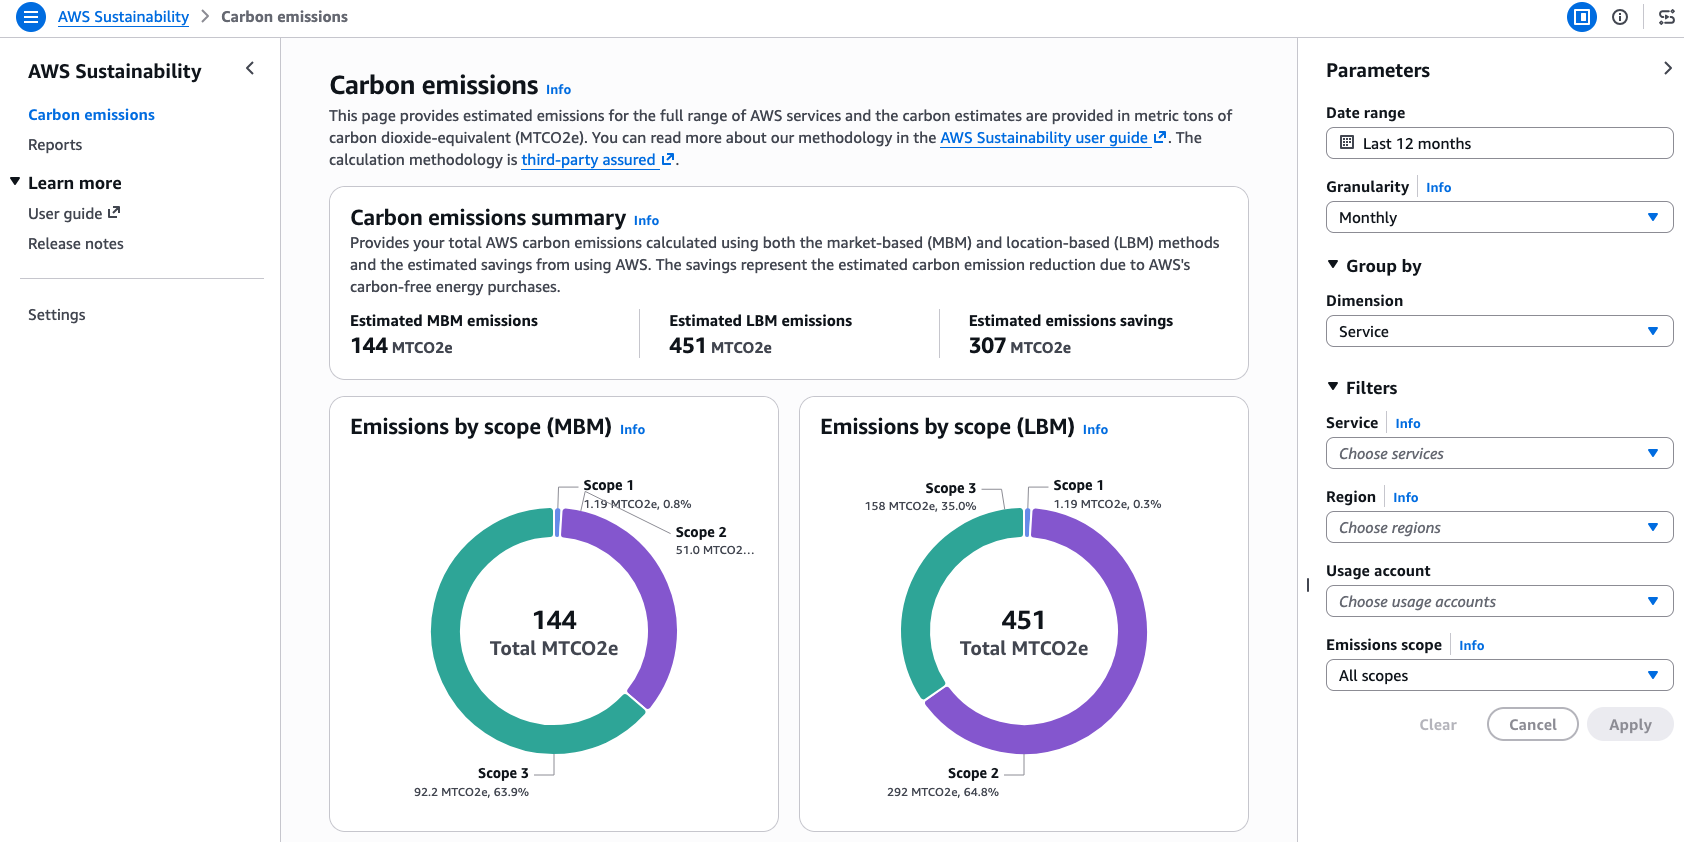Open the preferences sliders icon top right
This screenshot has height=842, width=1684.
click(1666, 17)
